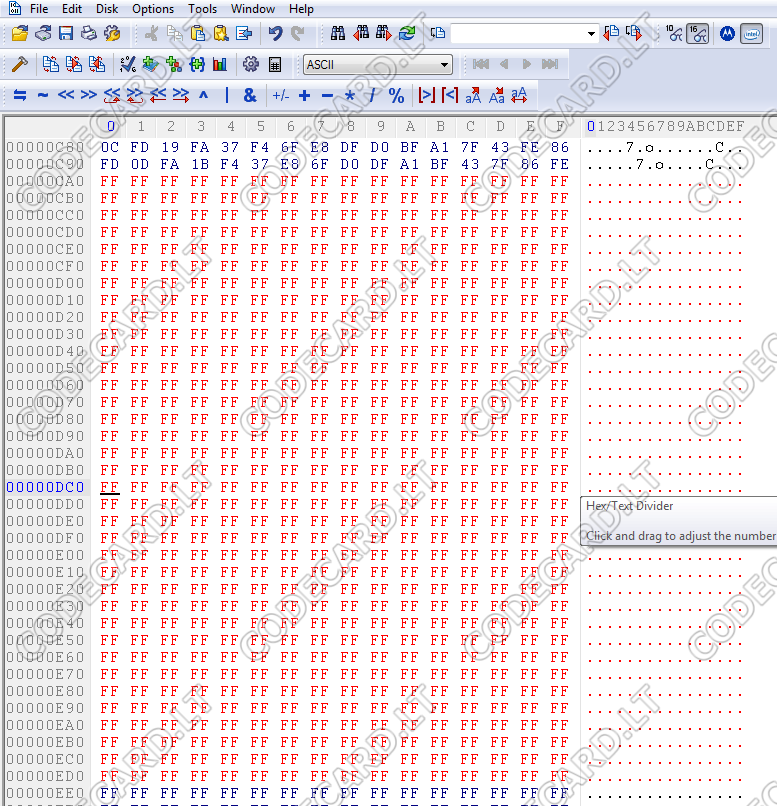This screenshot has width=777, height=806.
Task: Click the Find binoculars icon
Action: pyautogui.click(x=338, y=34)
